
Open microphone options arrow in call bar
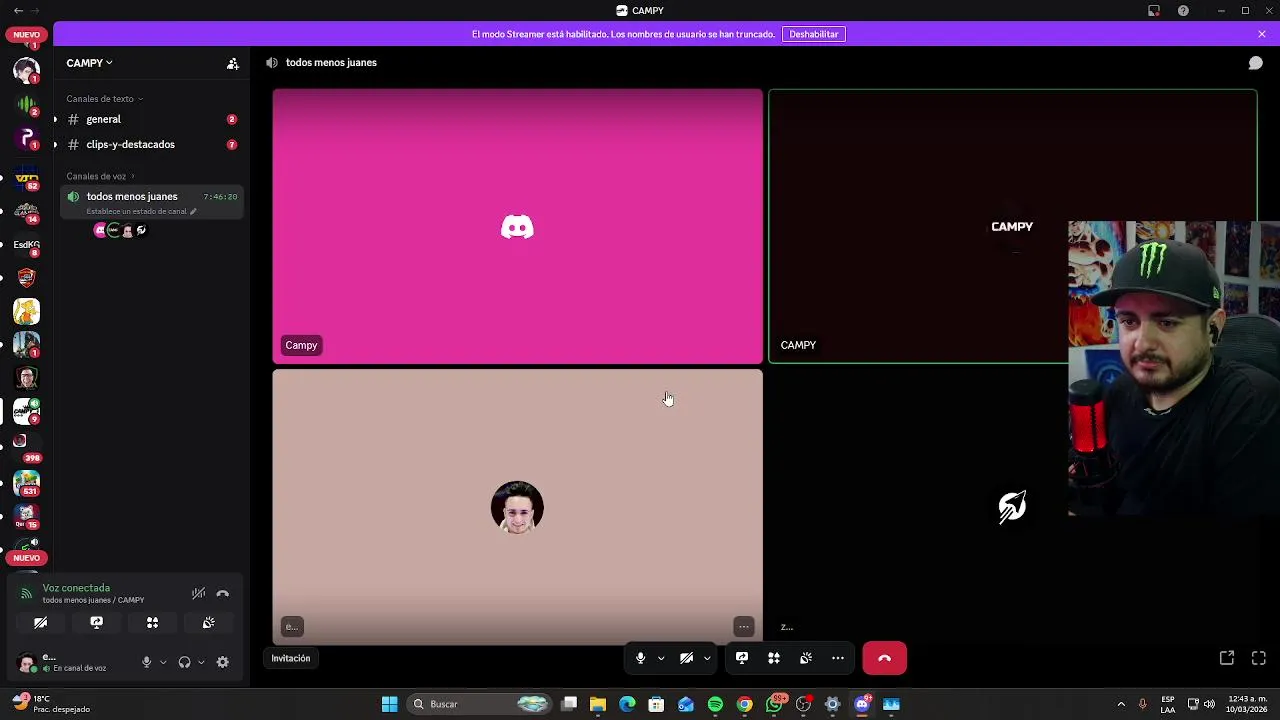661,658
